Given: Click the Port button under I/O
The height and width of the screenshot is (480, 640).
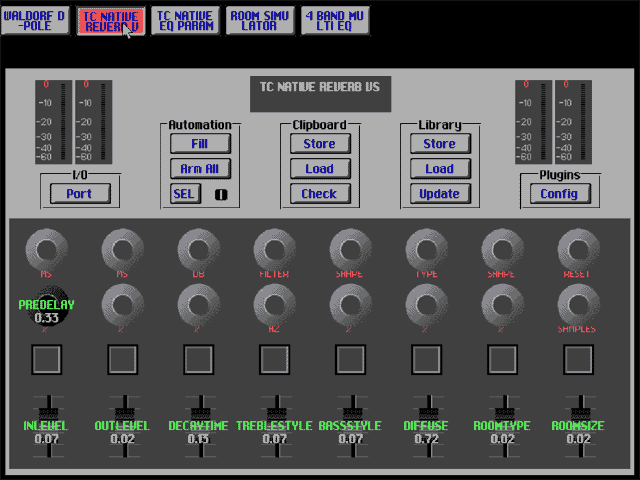Looking at the screenshot, I should click(x=80, y=193).
